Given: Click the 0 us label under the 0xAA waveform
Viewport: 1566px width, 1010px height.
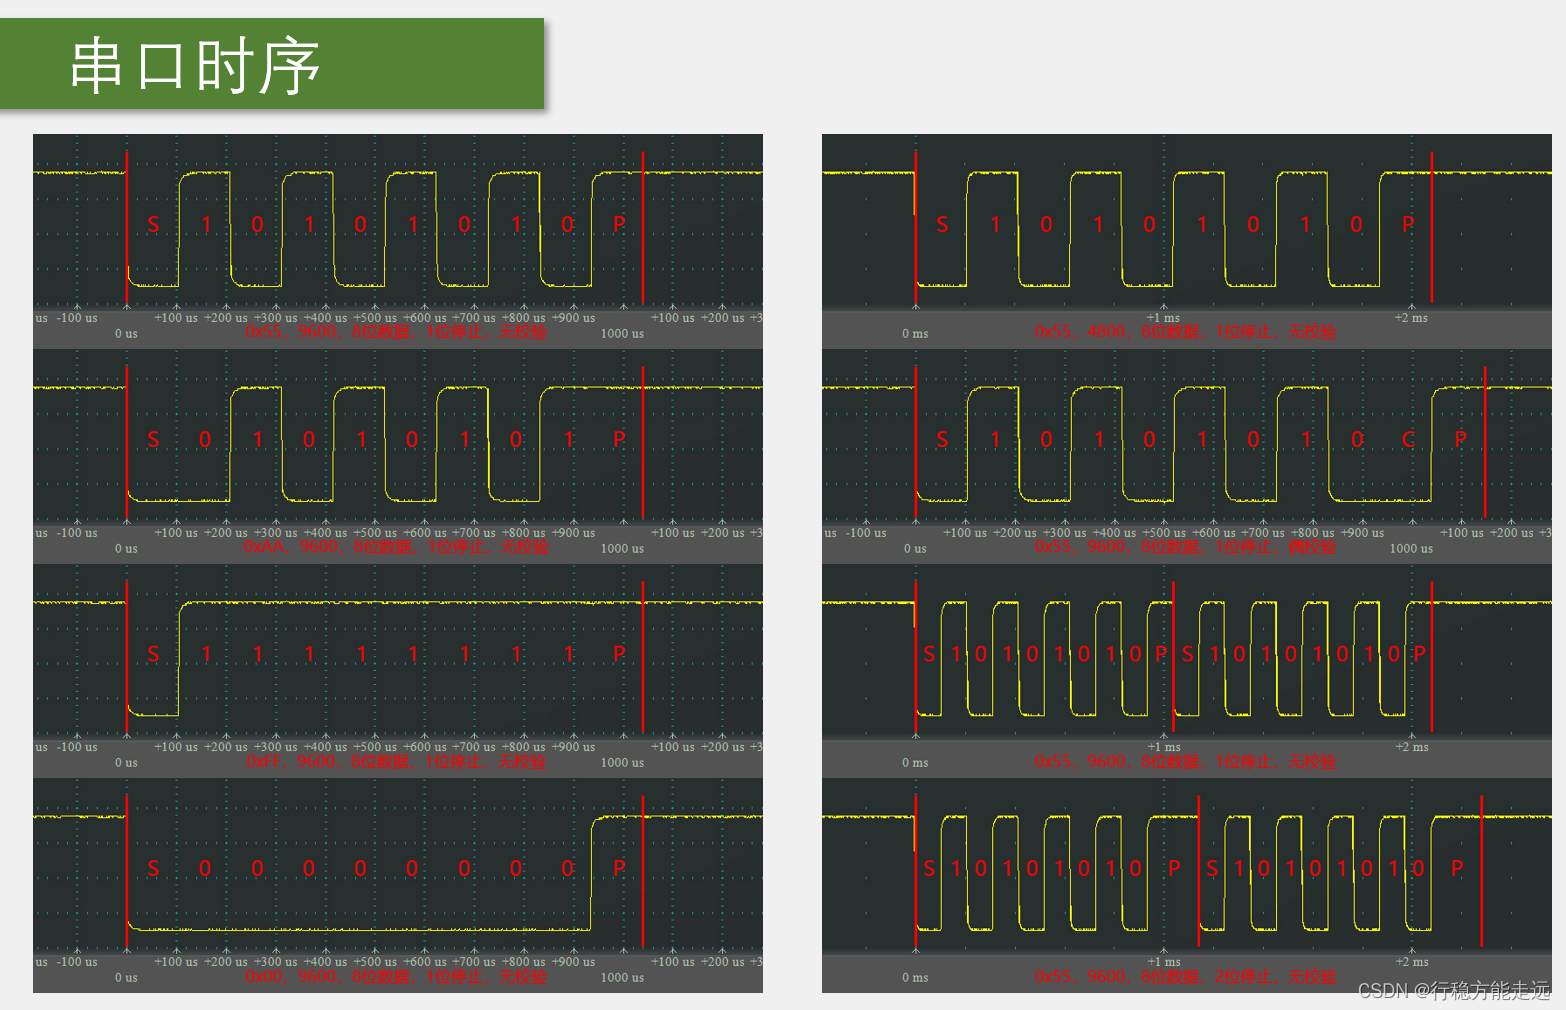Looking at the screenshot, I should (x=126, y=549).
